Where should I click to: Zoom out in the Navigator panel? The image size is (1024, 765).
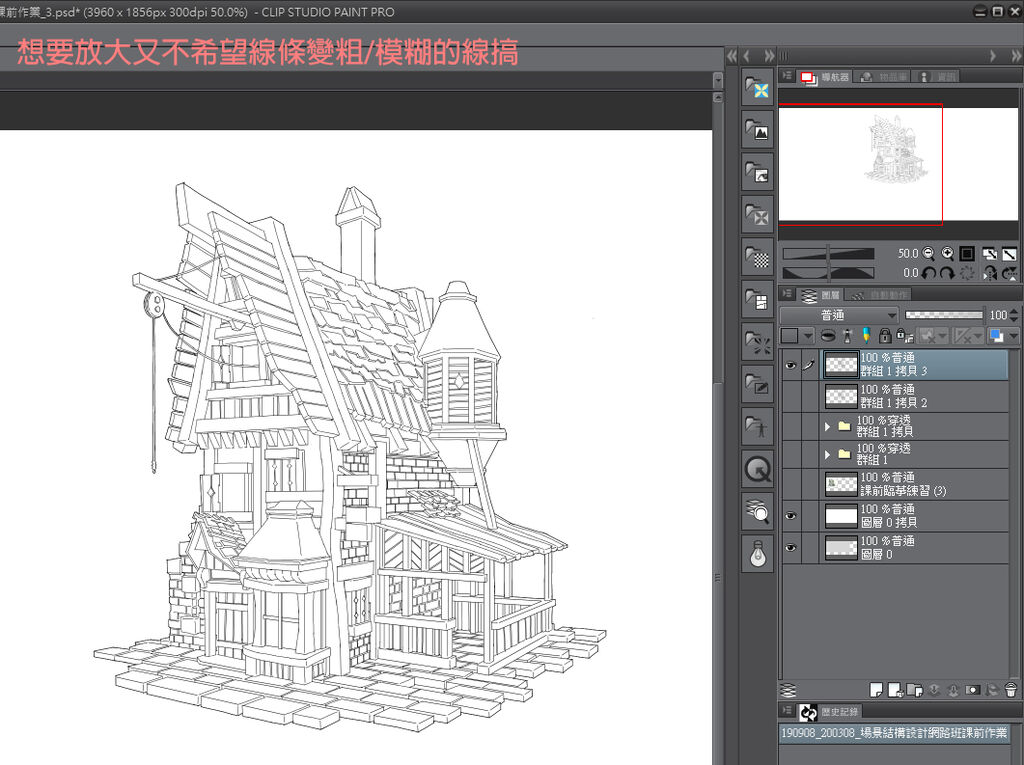929,253
